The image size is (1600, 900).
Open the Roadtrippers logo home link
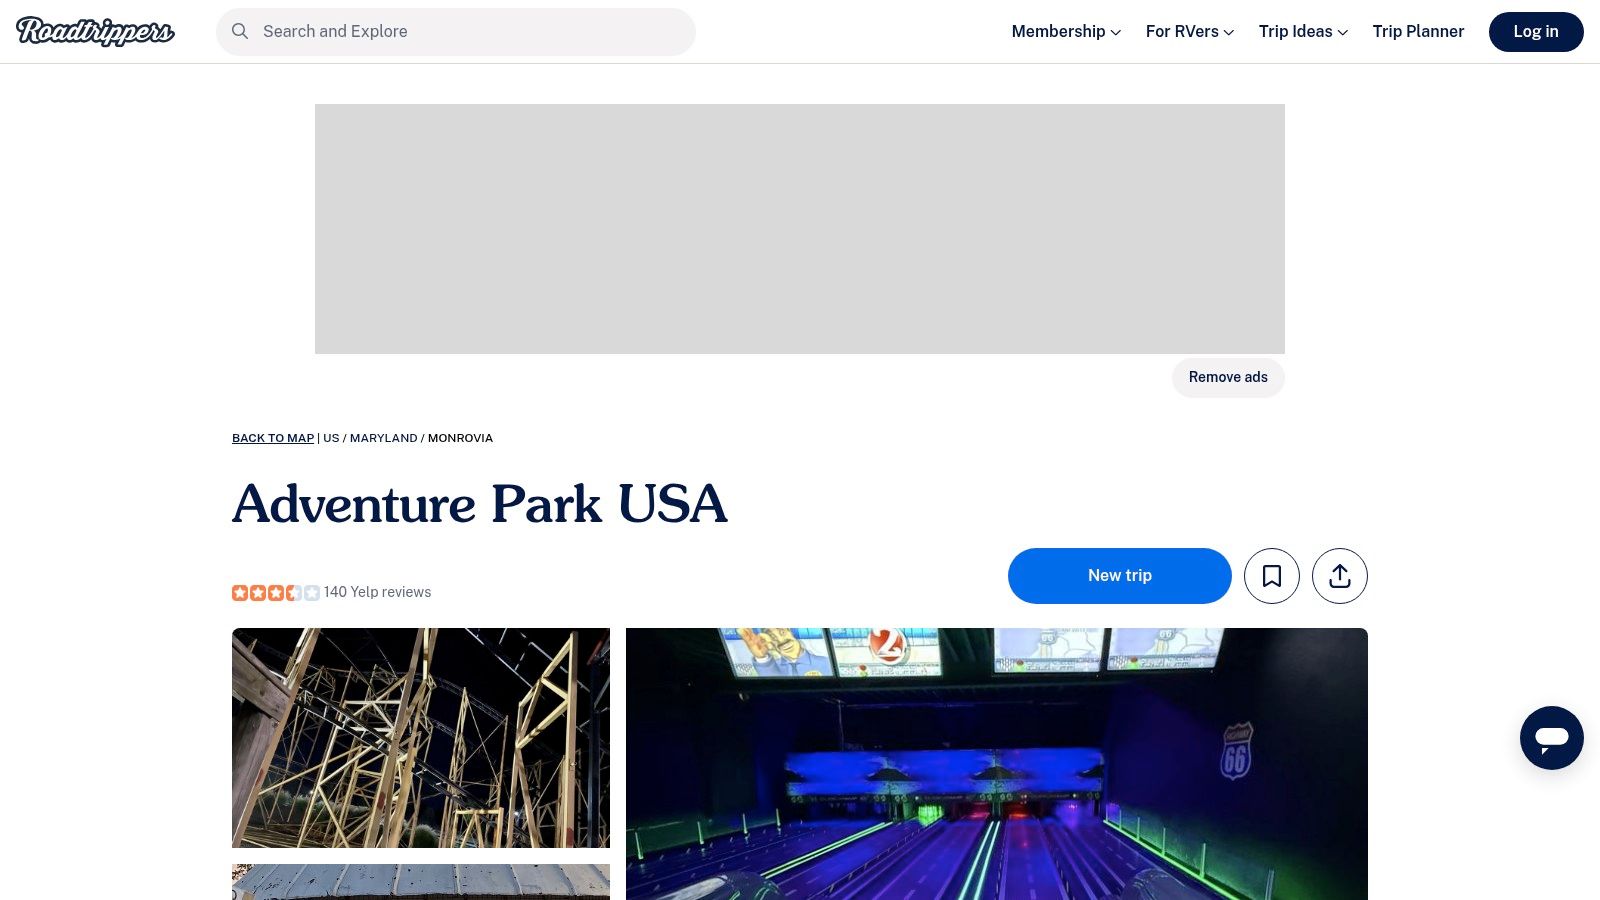pyautogui.click(x=95, y=31)
